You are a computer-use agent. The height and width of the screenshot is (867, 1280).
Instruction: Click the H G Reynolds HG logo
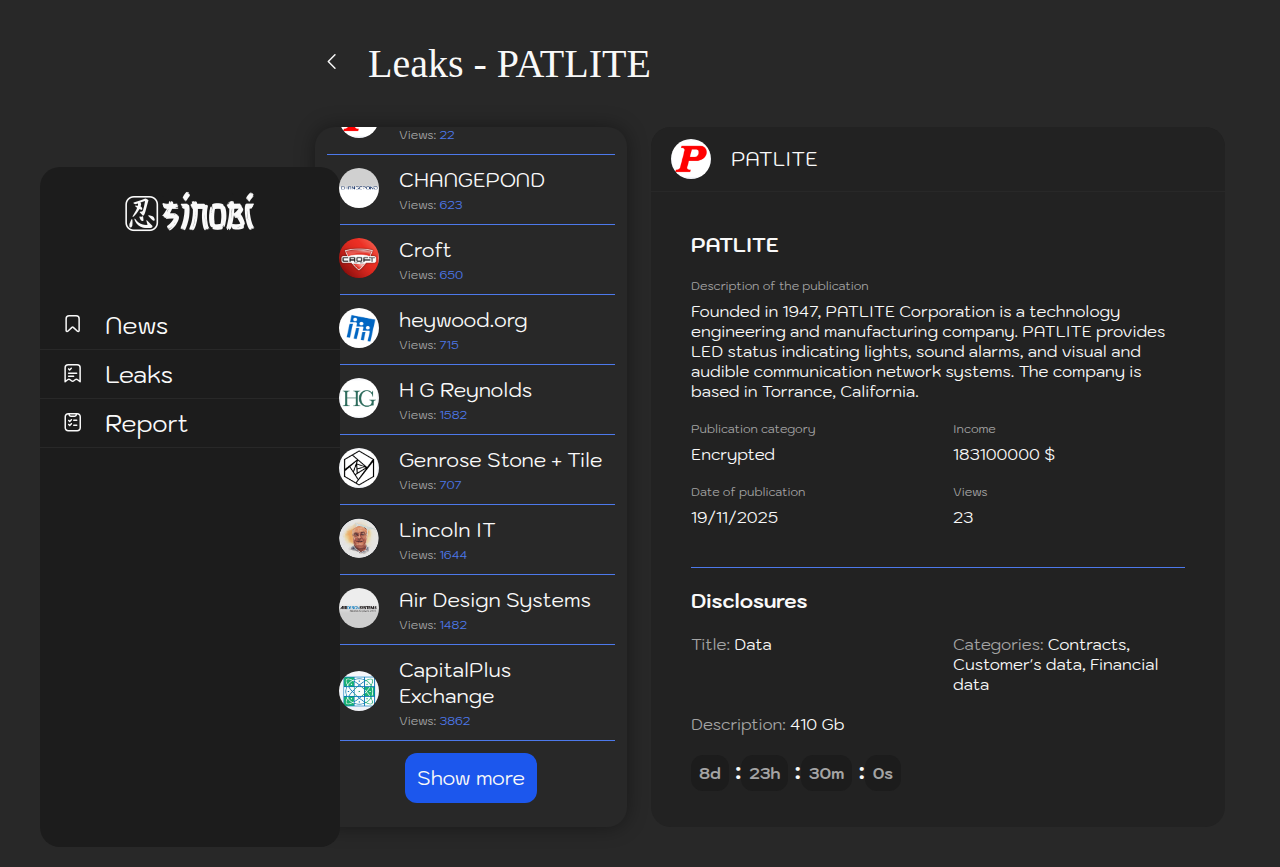pos(359,398)
